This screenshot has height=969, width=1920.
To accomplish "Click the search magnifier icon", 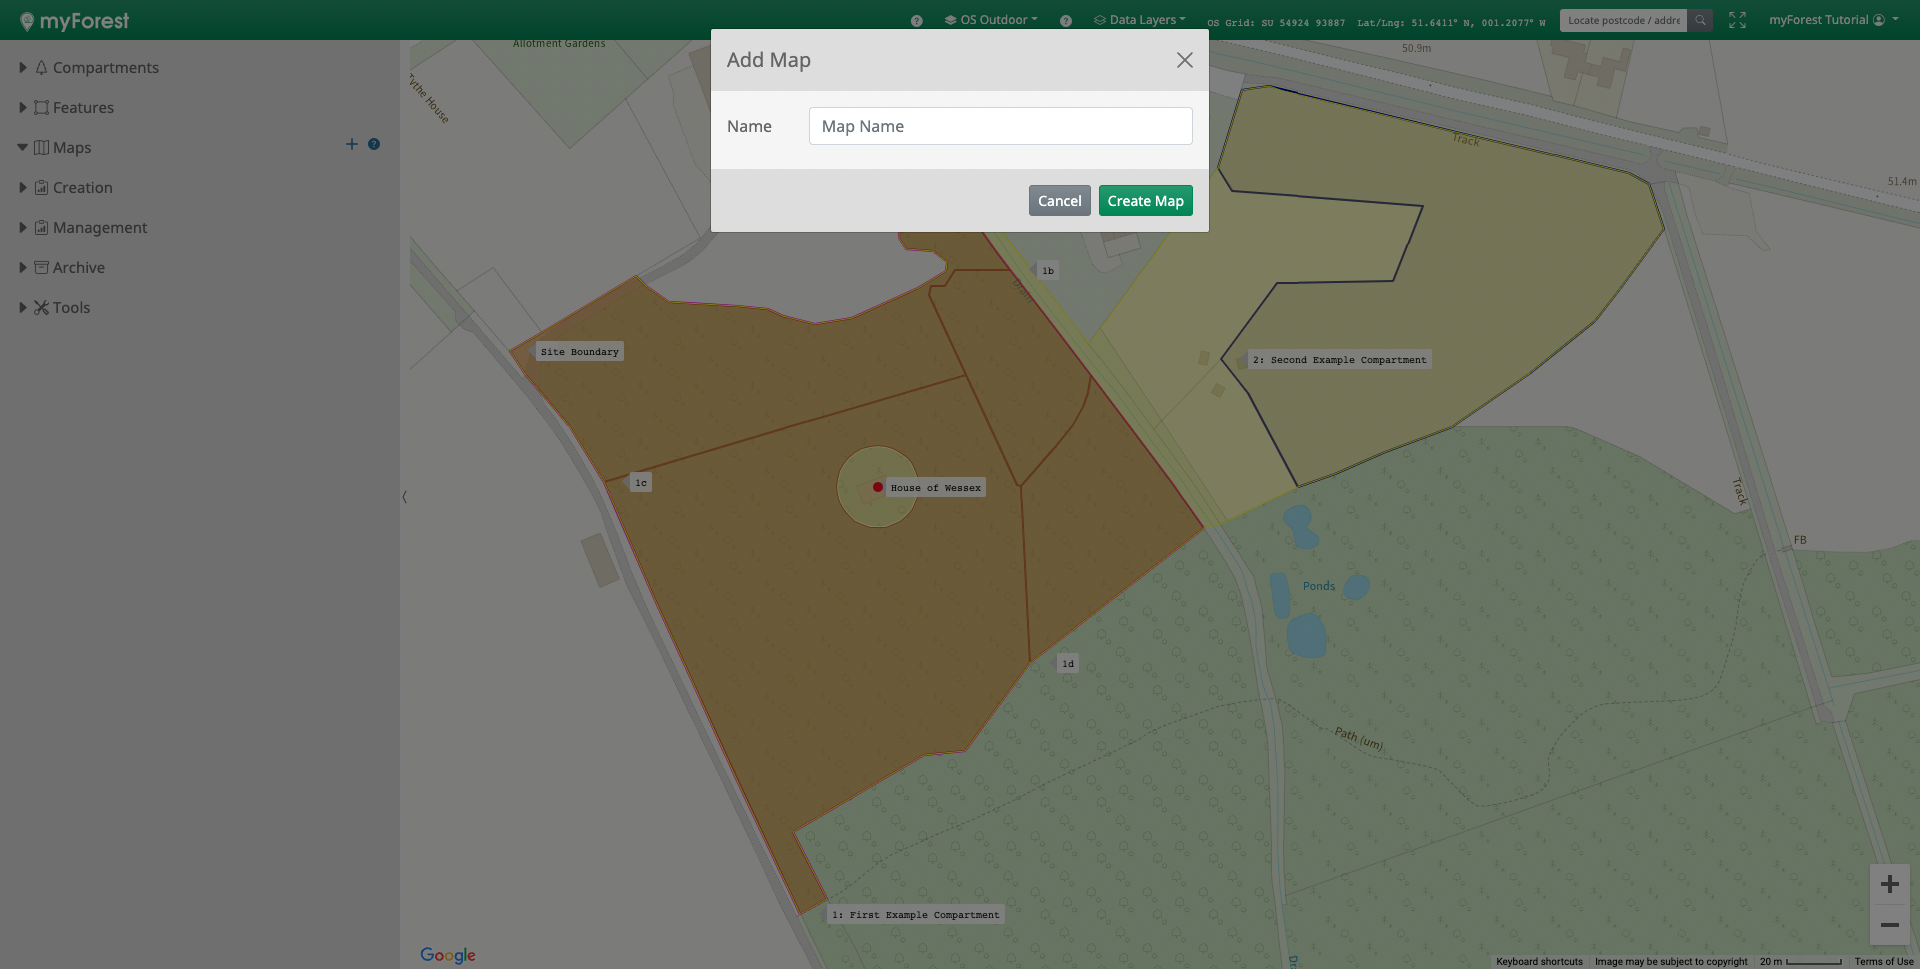I will point(1700,20).
